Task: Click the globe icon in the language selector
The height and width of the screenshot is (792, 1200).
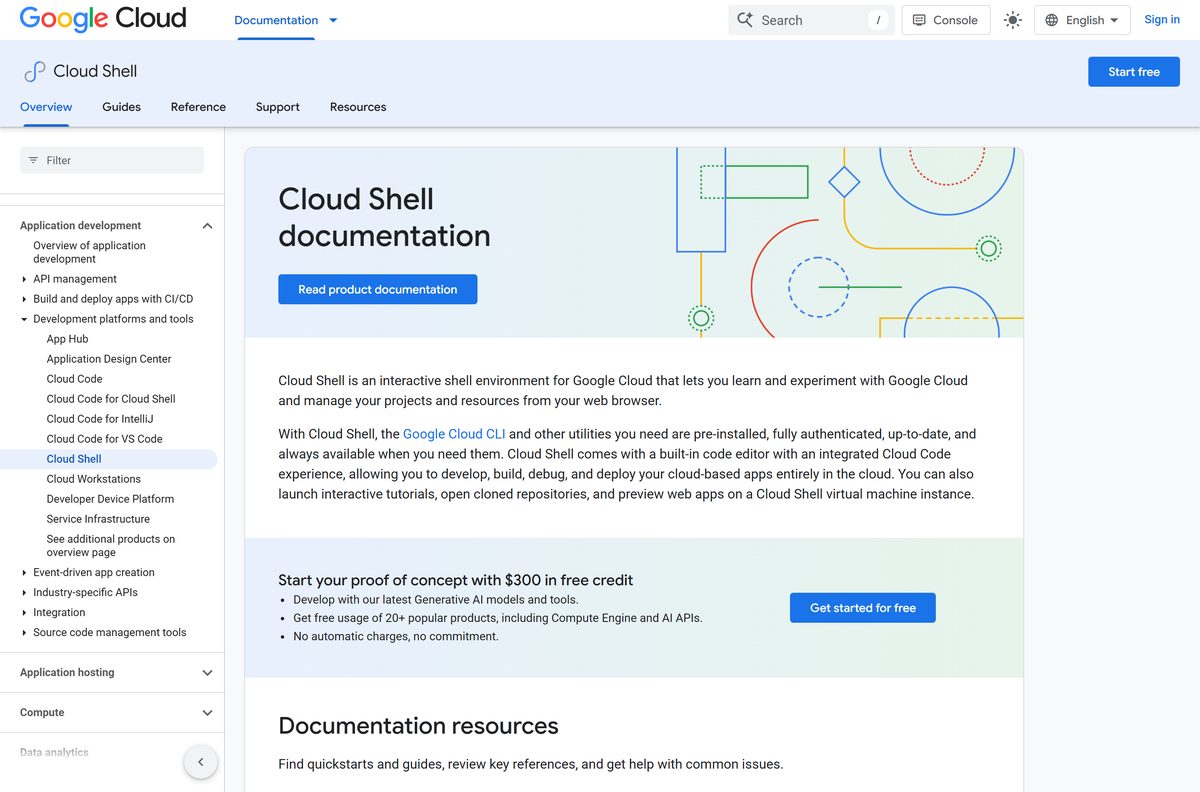Action: (1051, 20)
